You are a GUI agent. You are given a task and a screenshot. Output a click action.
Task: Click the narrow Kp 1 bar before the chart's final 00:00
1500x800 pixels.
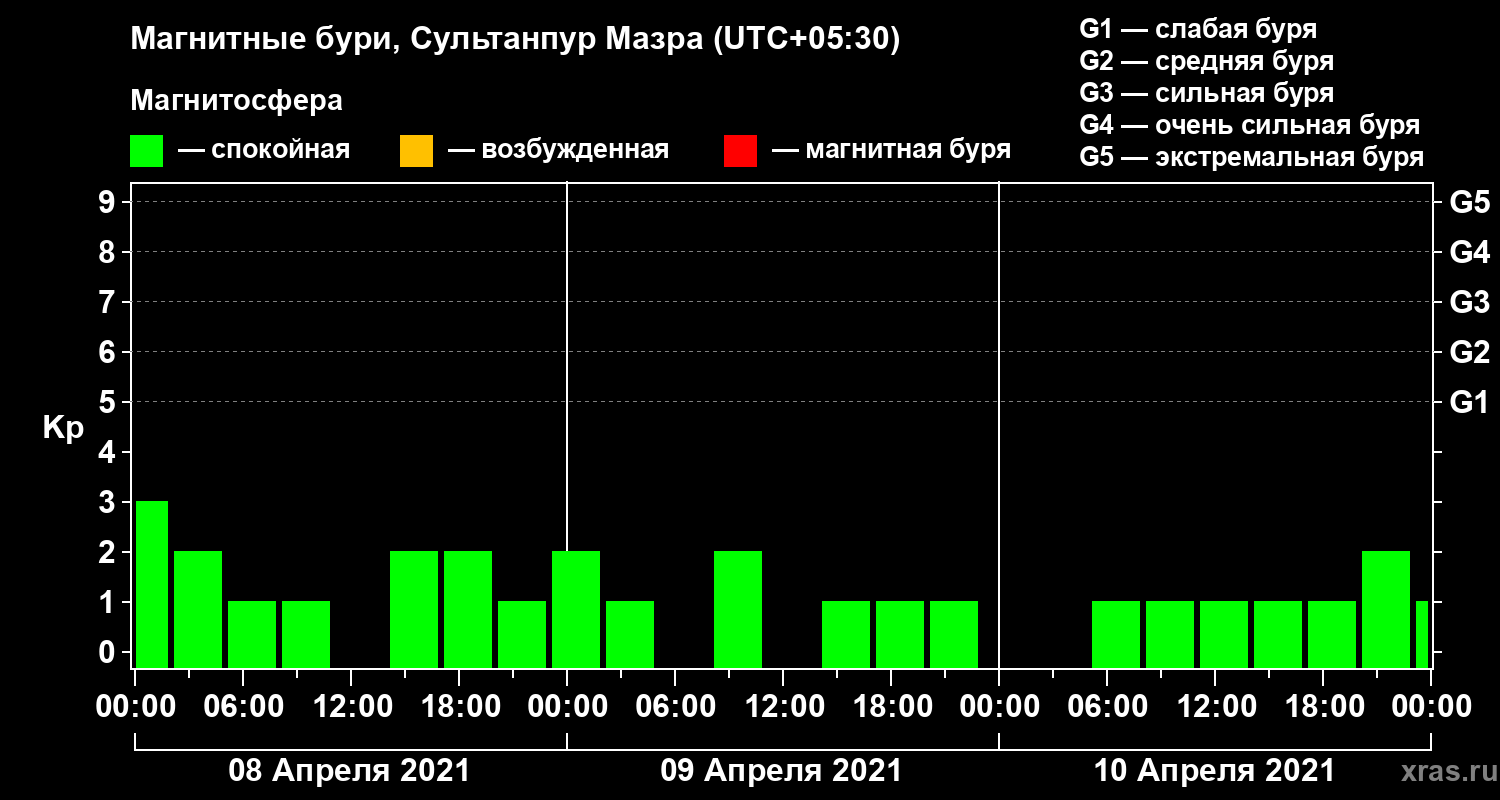click(1422, 634)
